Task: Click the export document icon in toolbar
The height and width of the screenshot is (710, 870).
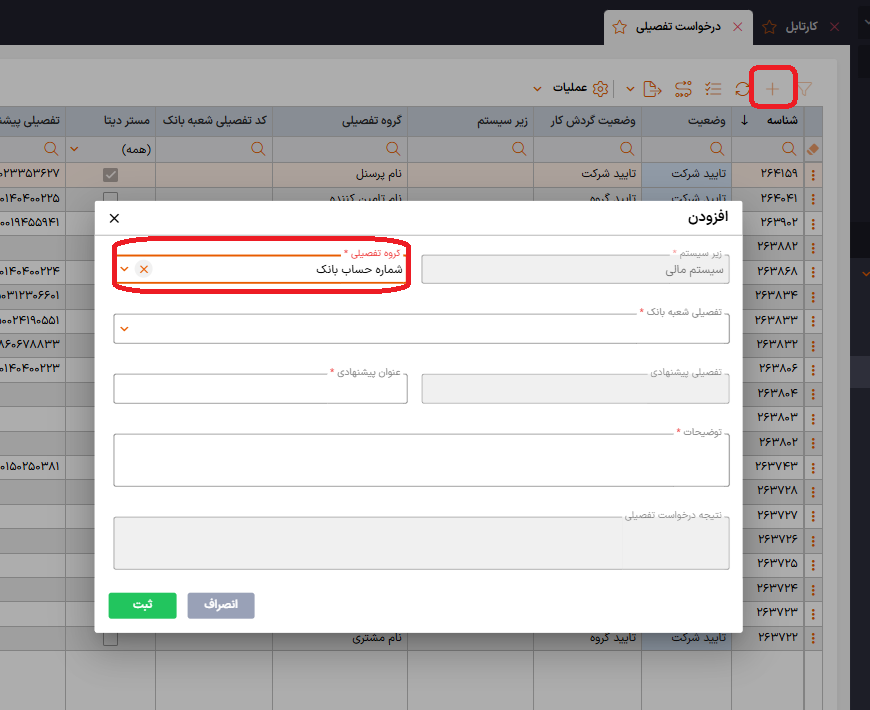Action: pyautogui.click(x=652, y=89)
